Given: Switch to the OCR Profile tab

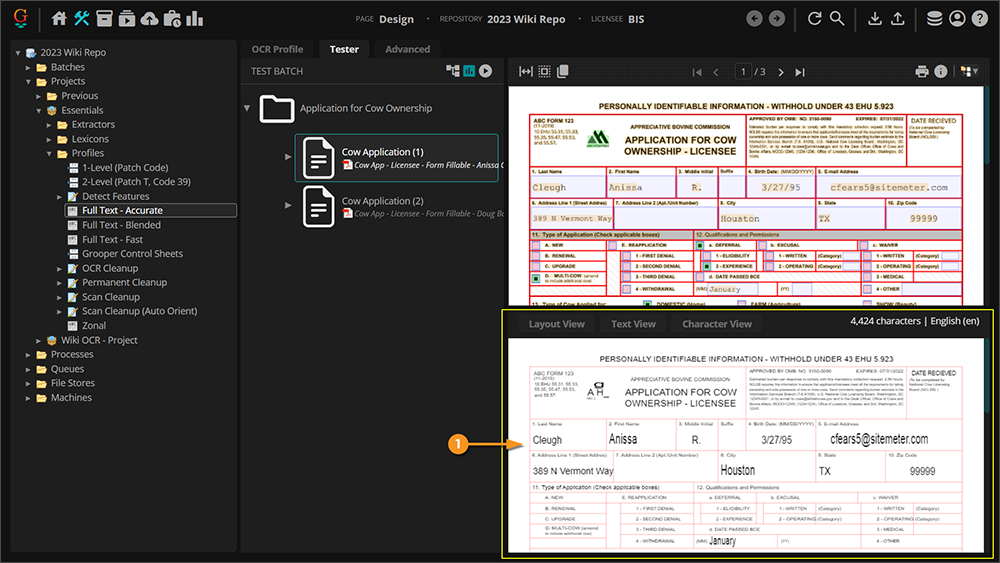Looking at the screenshot, I should click(276, 49).
